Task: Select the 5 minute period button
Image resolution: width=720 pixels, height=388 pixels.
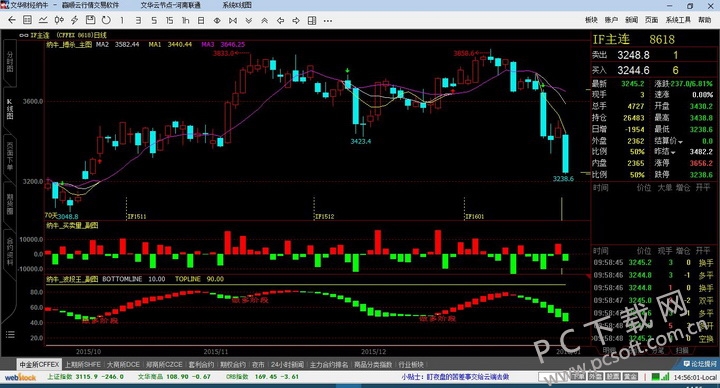Action: click(x=154, y=20)
